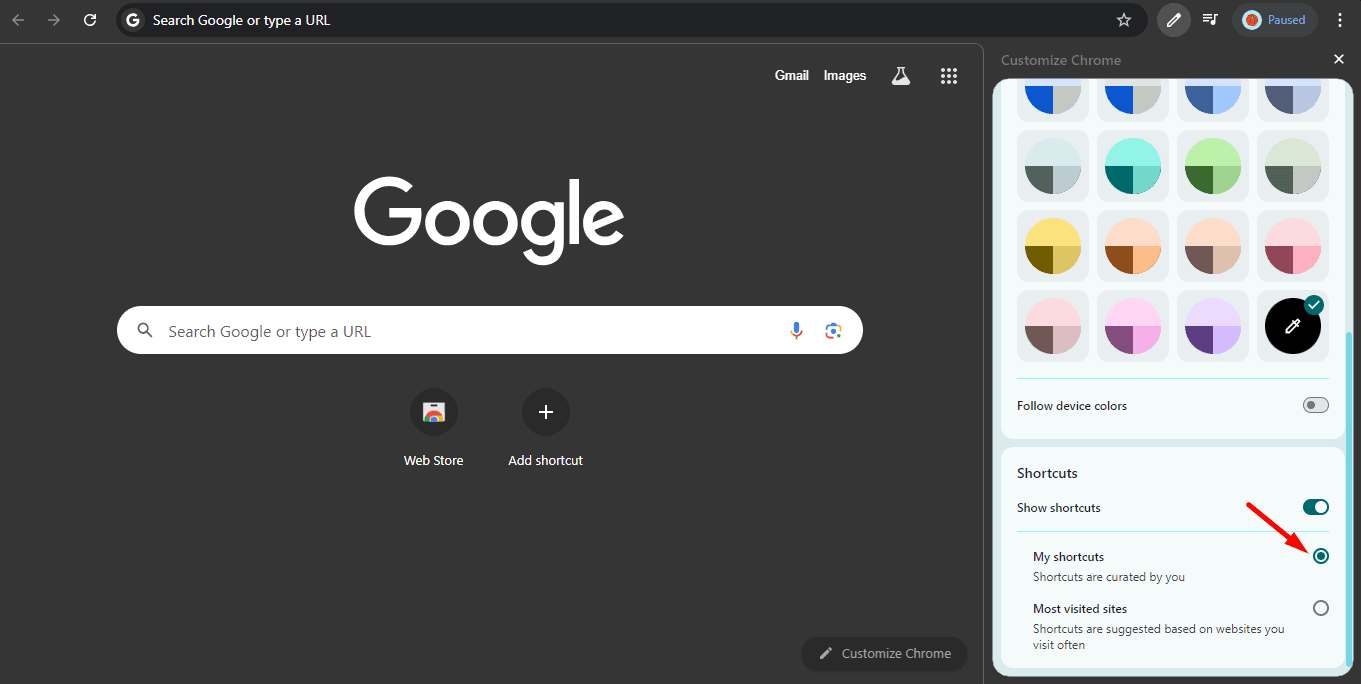The width and height of the screenshot is (1361, 684).
Task: Open the Google apps grid
Action: (x=949, y=76)
